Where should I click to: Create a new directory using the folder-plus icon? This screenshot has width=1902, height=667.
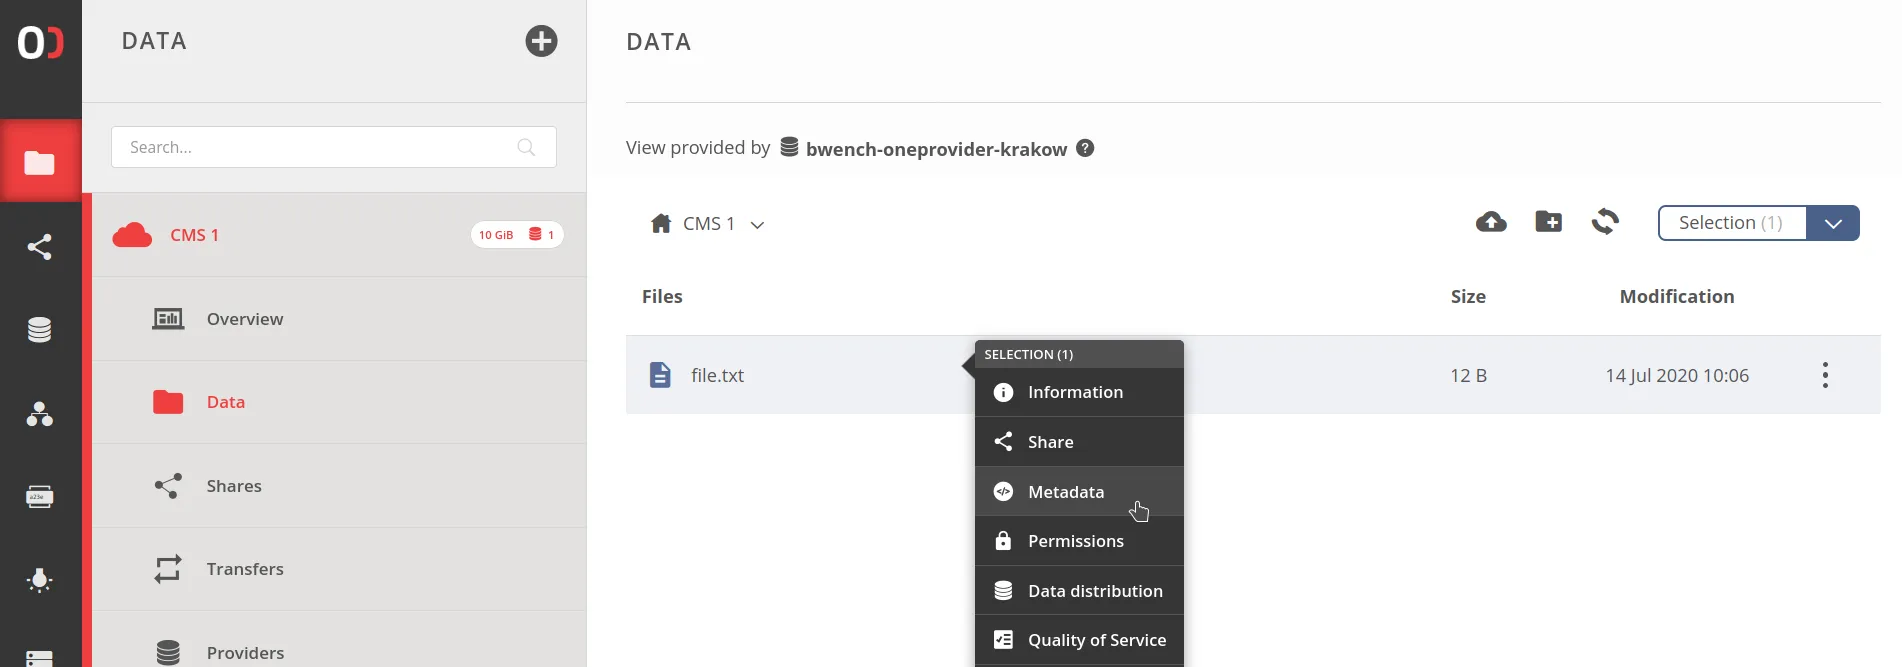point(1548,222)
